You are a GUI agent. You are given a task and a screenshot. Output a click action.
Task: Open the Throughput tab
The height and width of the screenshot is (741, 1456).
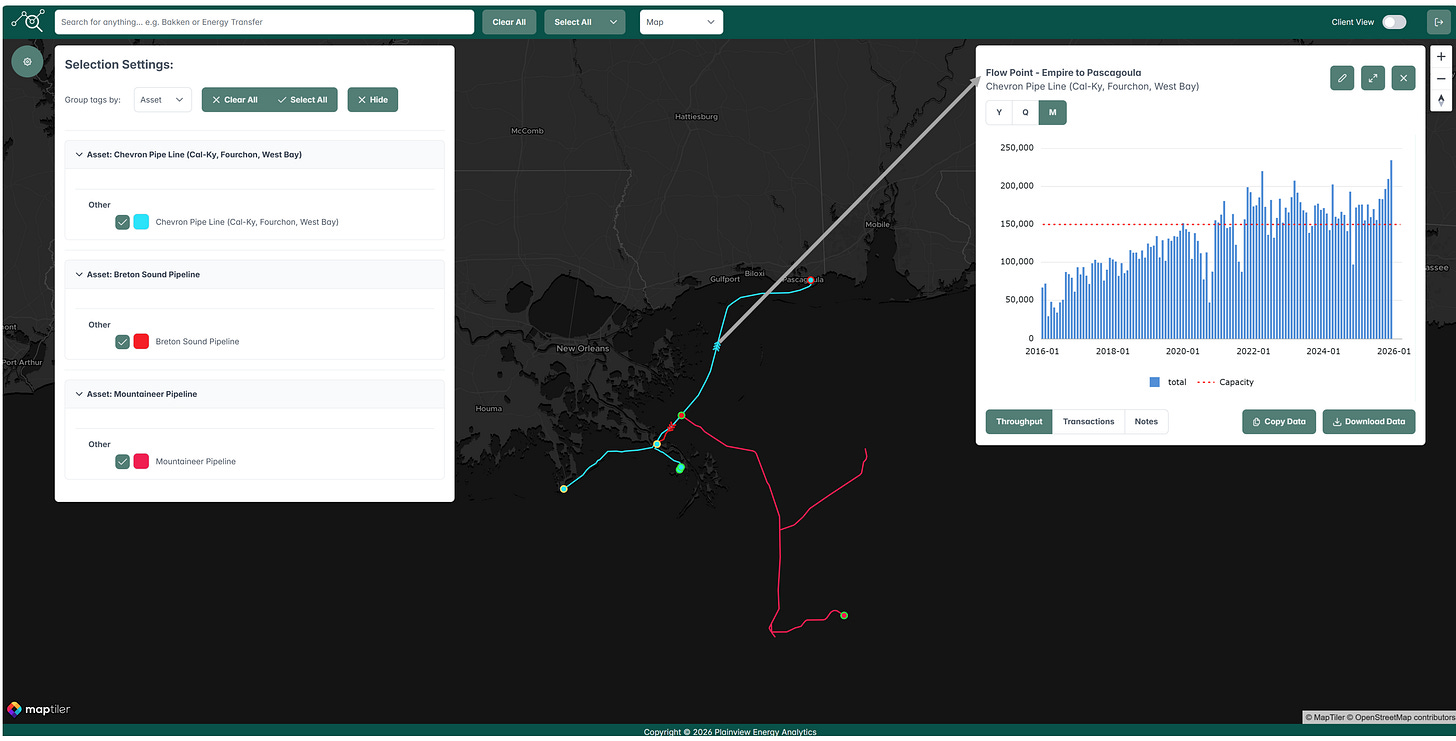(x=1019, y=422)
